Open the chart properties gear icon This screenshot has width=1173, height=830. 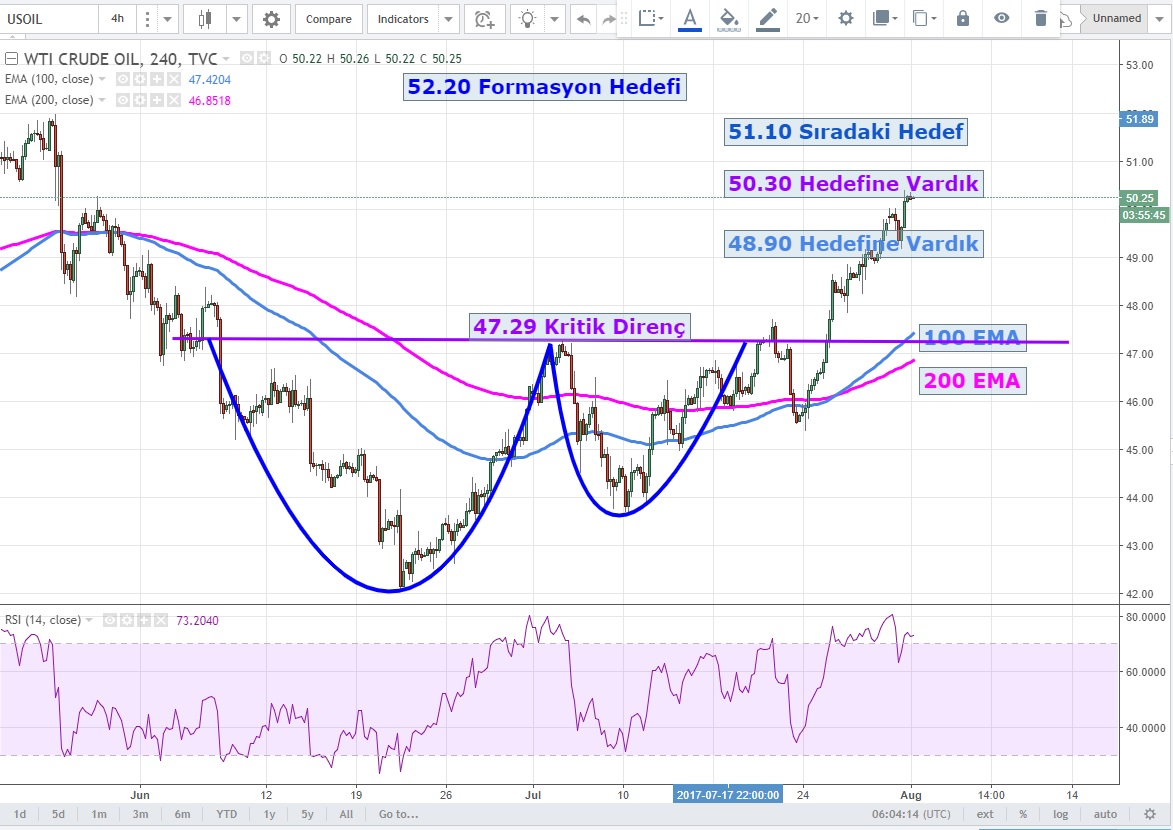(271, 19)
